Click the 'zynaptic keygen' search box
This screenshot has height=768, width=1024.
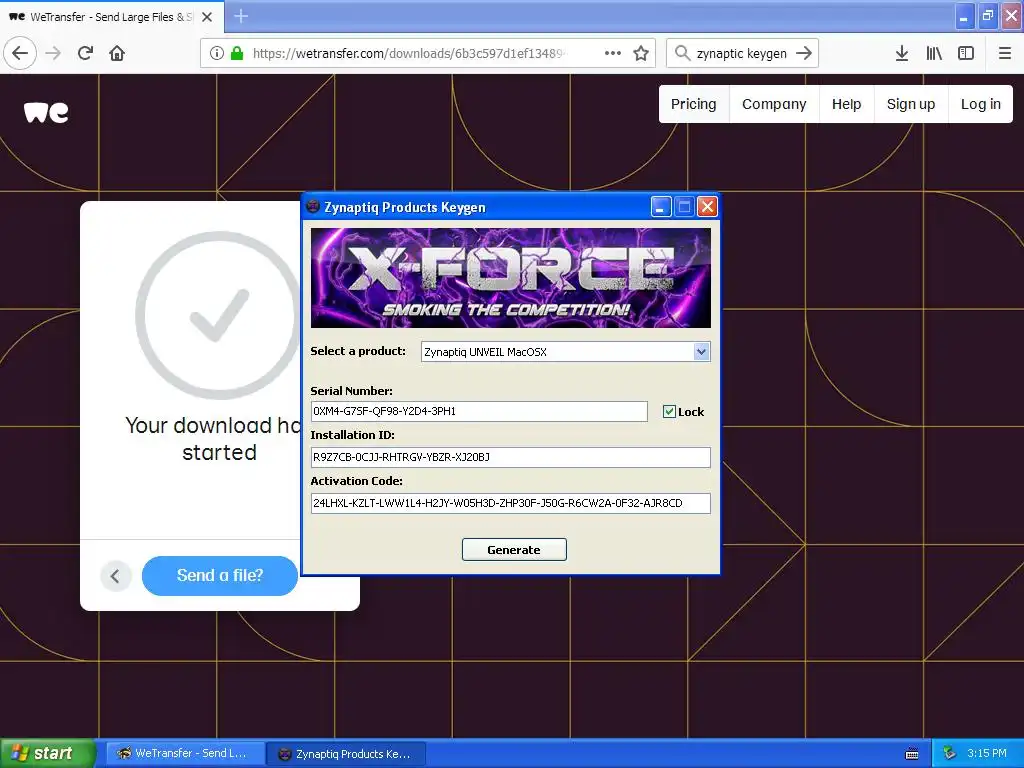742,53
